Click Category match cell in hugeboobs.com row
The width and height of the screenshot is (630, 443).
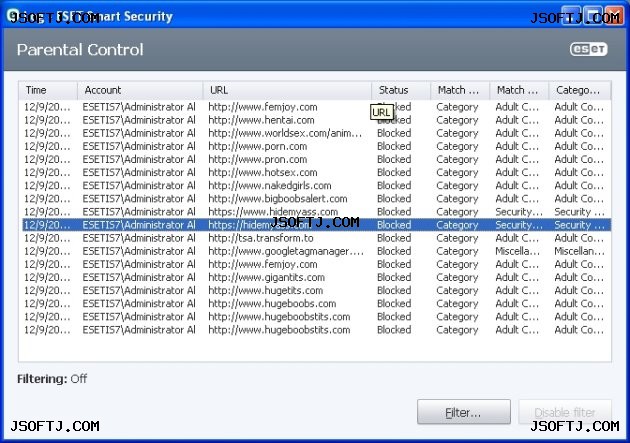point(457,304)
